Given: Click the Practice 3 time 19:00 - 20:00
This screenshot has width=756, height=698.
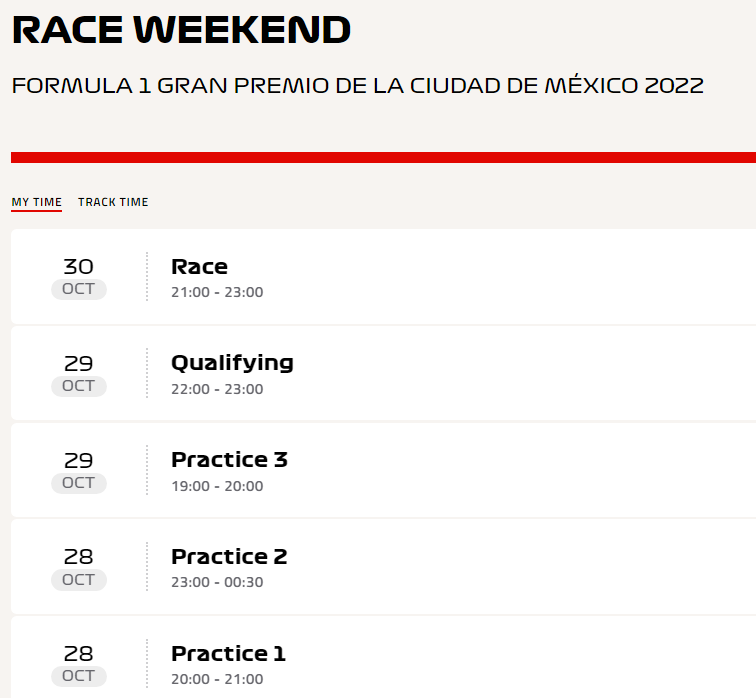Looking at the screenshot, I should point(217,486).
